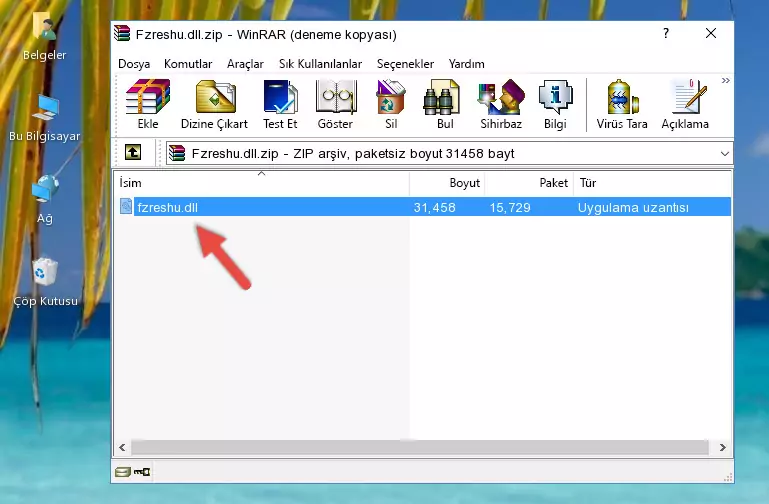
Task: Select Bu Bilgisayar desktop icon
Action: tap(45, 108)
